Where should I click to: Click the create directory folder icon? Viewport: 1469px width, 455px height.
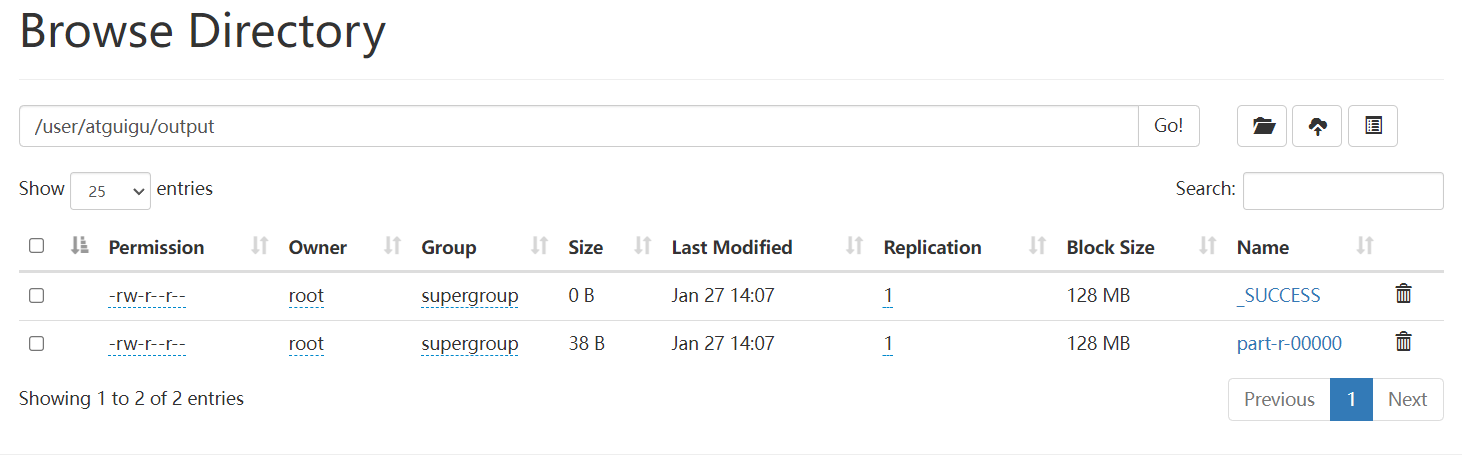[x=1262, y=126]
